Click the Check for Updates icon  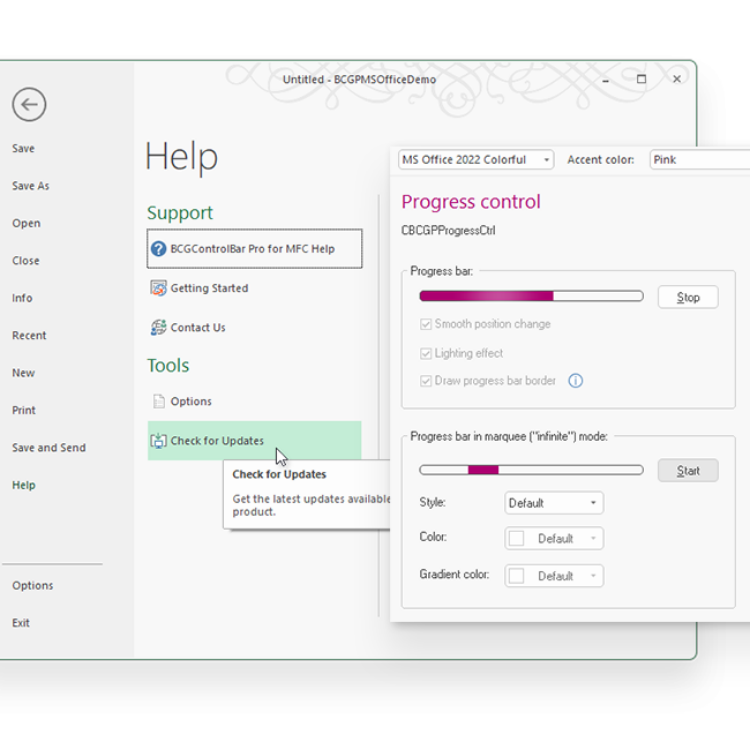click(x=158, y=441)
